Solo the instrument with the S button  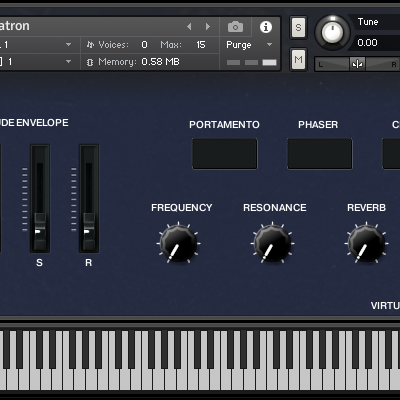click(x=298, y=27)
